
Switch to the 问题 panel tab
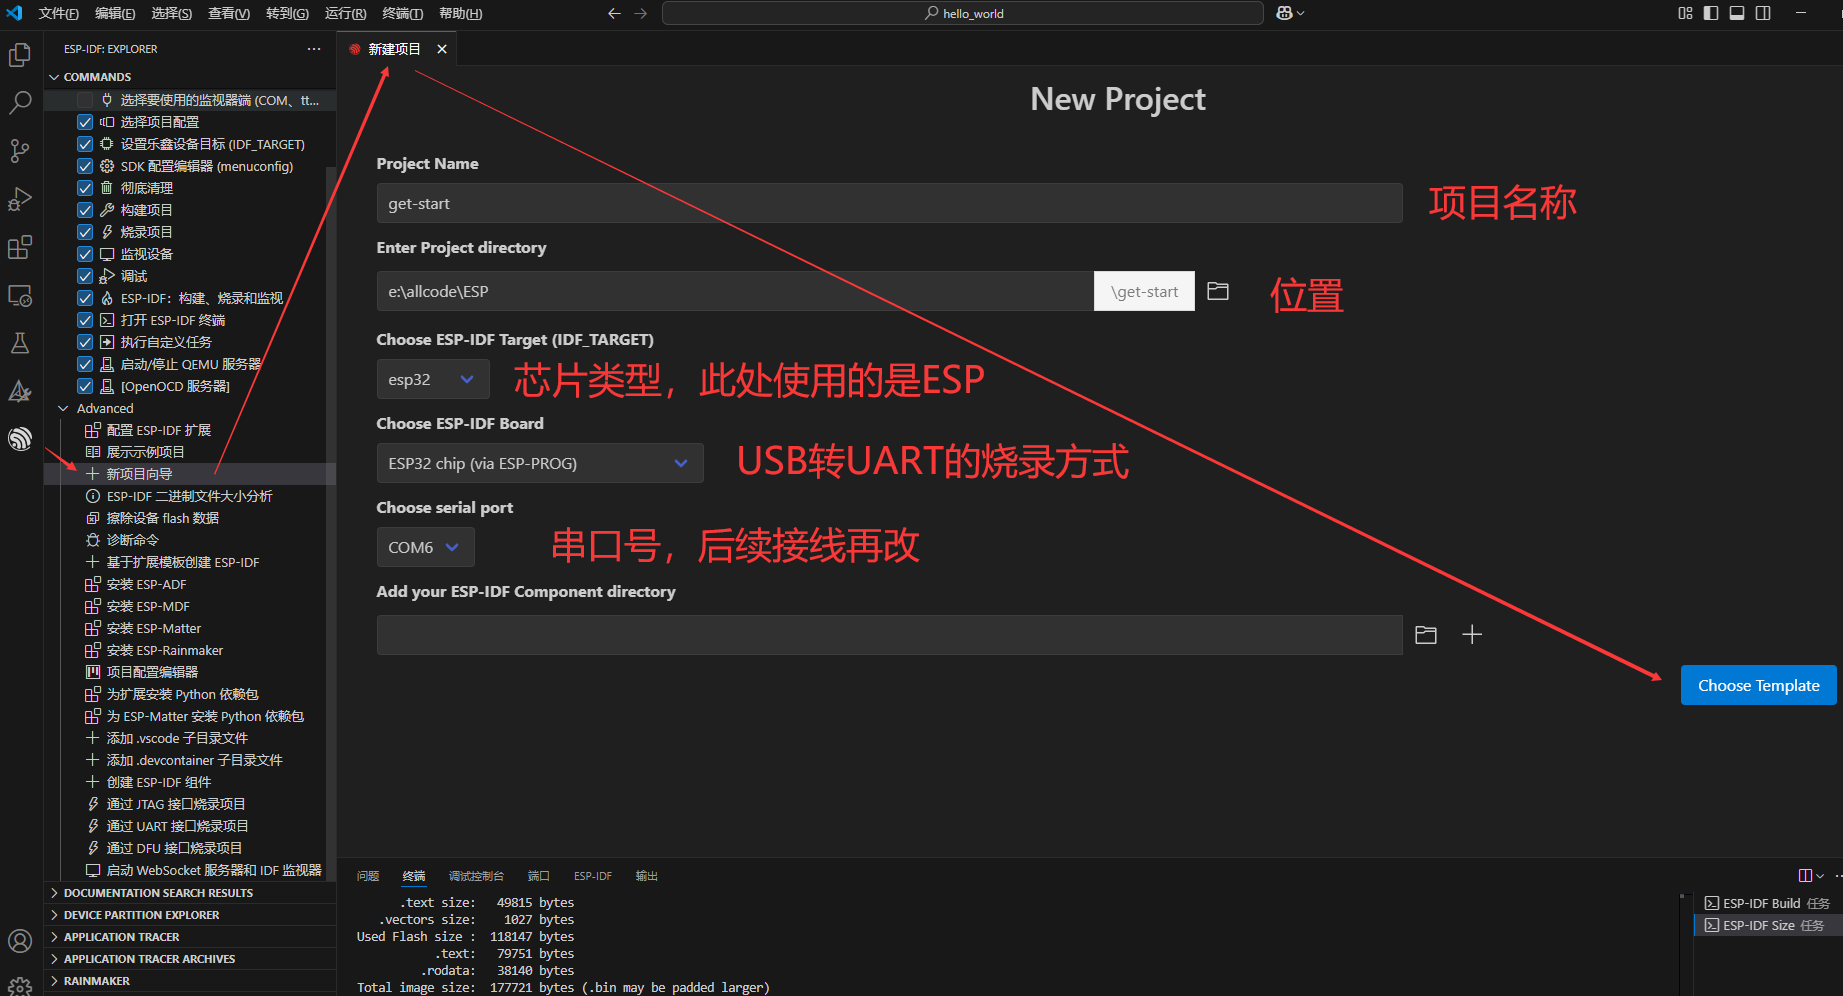[x=368, y=876]
